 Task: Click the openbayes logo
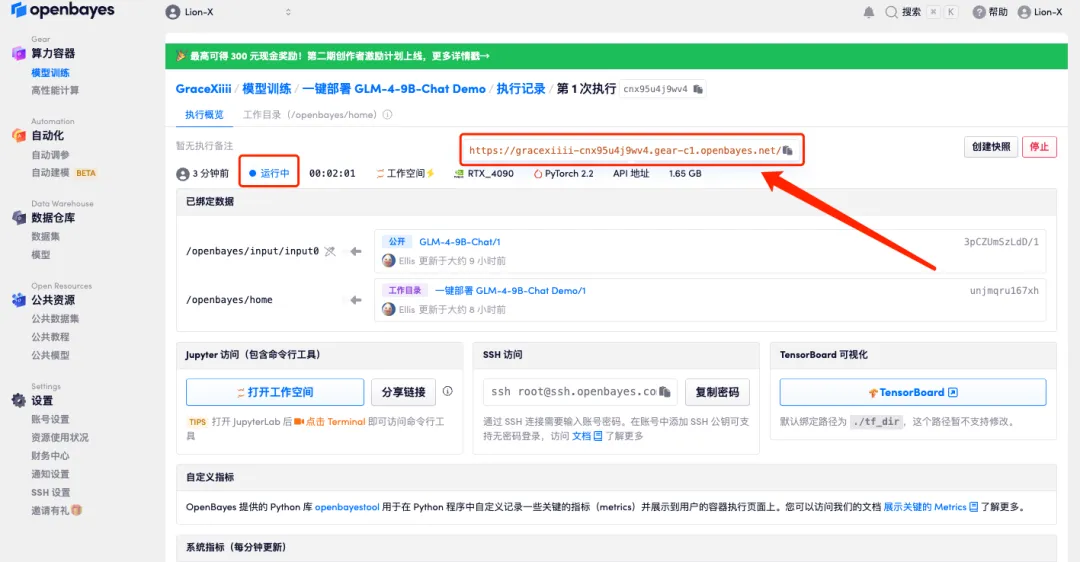[x=62, y=11]
